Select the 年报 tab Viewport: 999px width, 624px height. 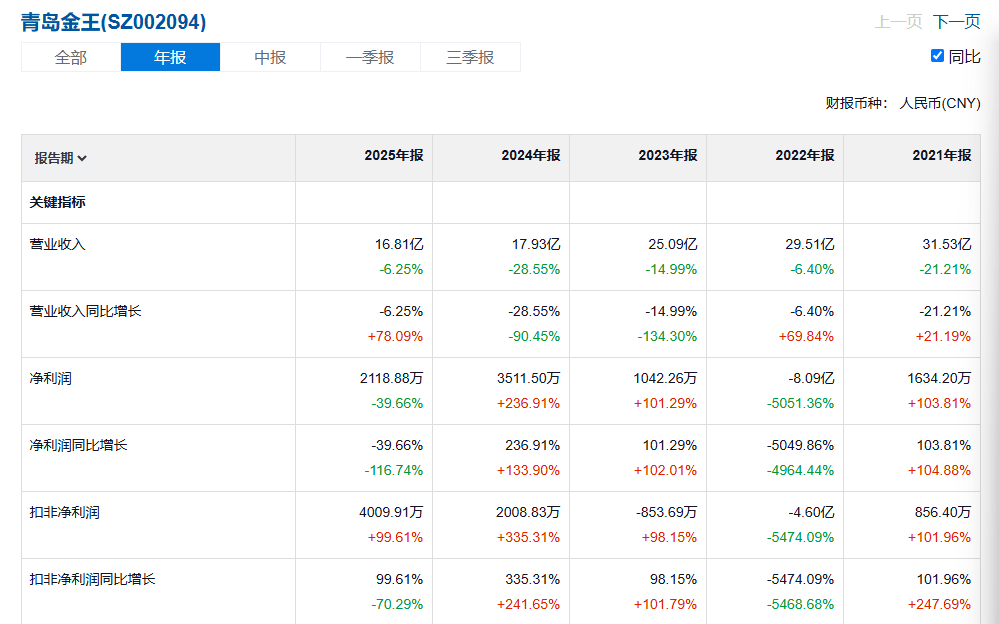[170, 57]
